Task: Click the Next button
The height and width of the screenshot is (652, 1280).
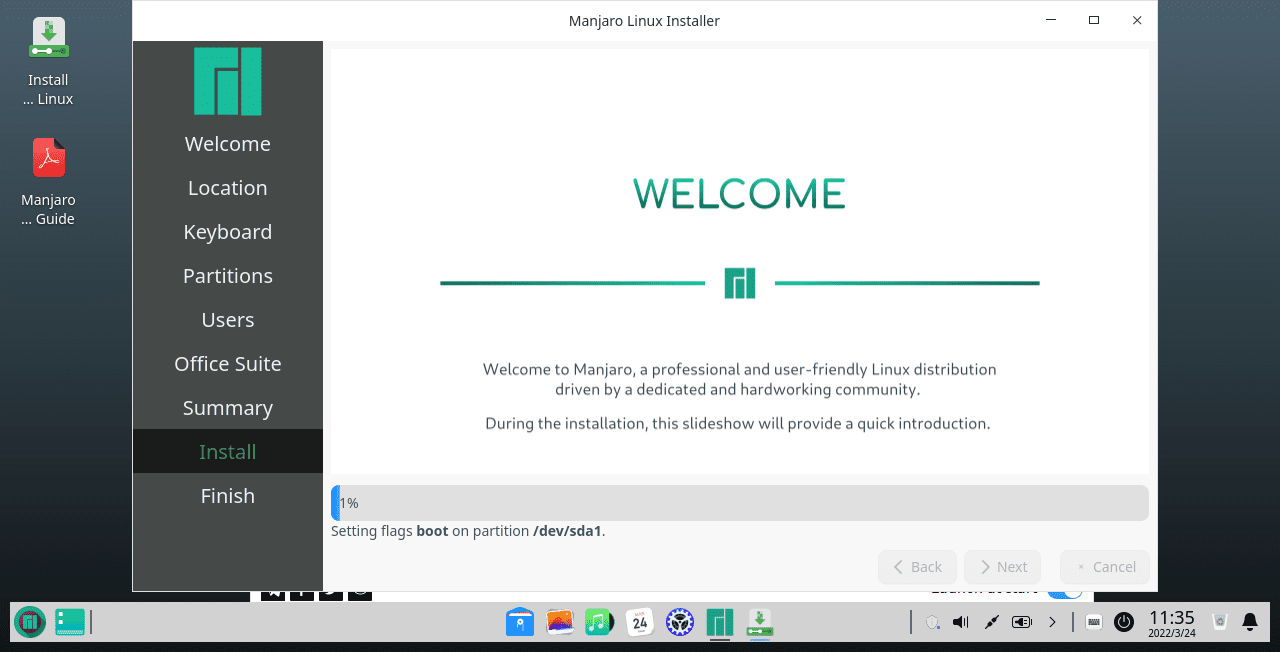Action: click(1002, 567)
